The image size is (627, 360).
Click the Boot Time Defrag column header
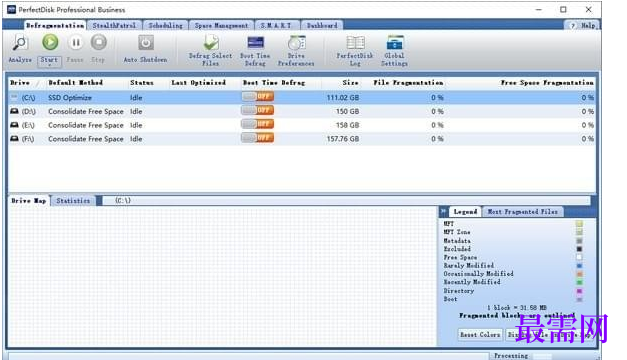[x=274, y=82]
